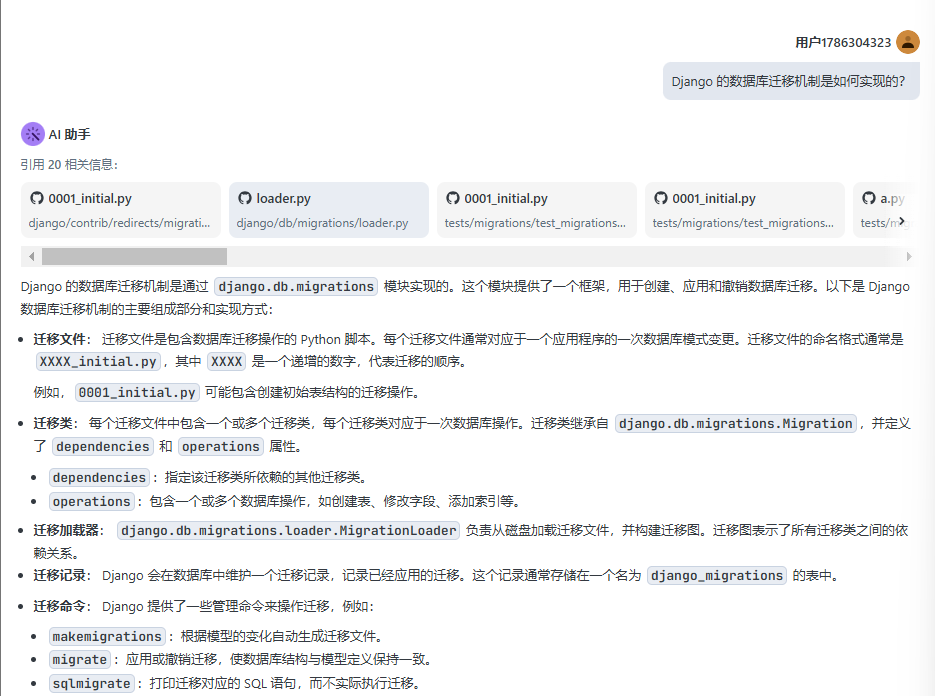Click the 迁移命令 bold heading

[60, 607]
